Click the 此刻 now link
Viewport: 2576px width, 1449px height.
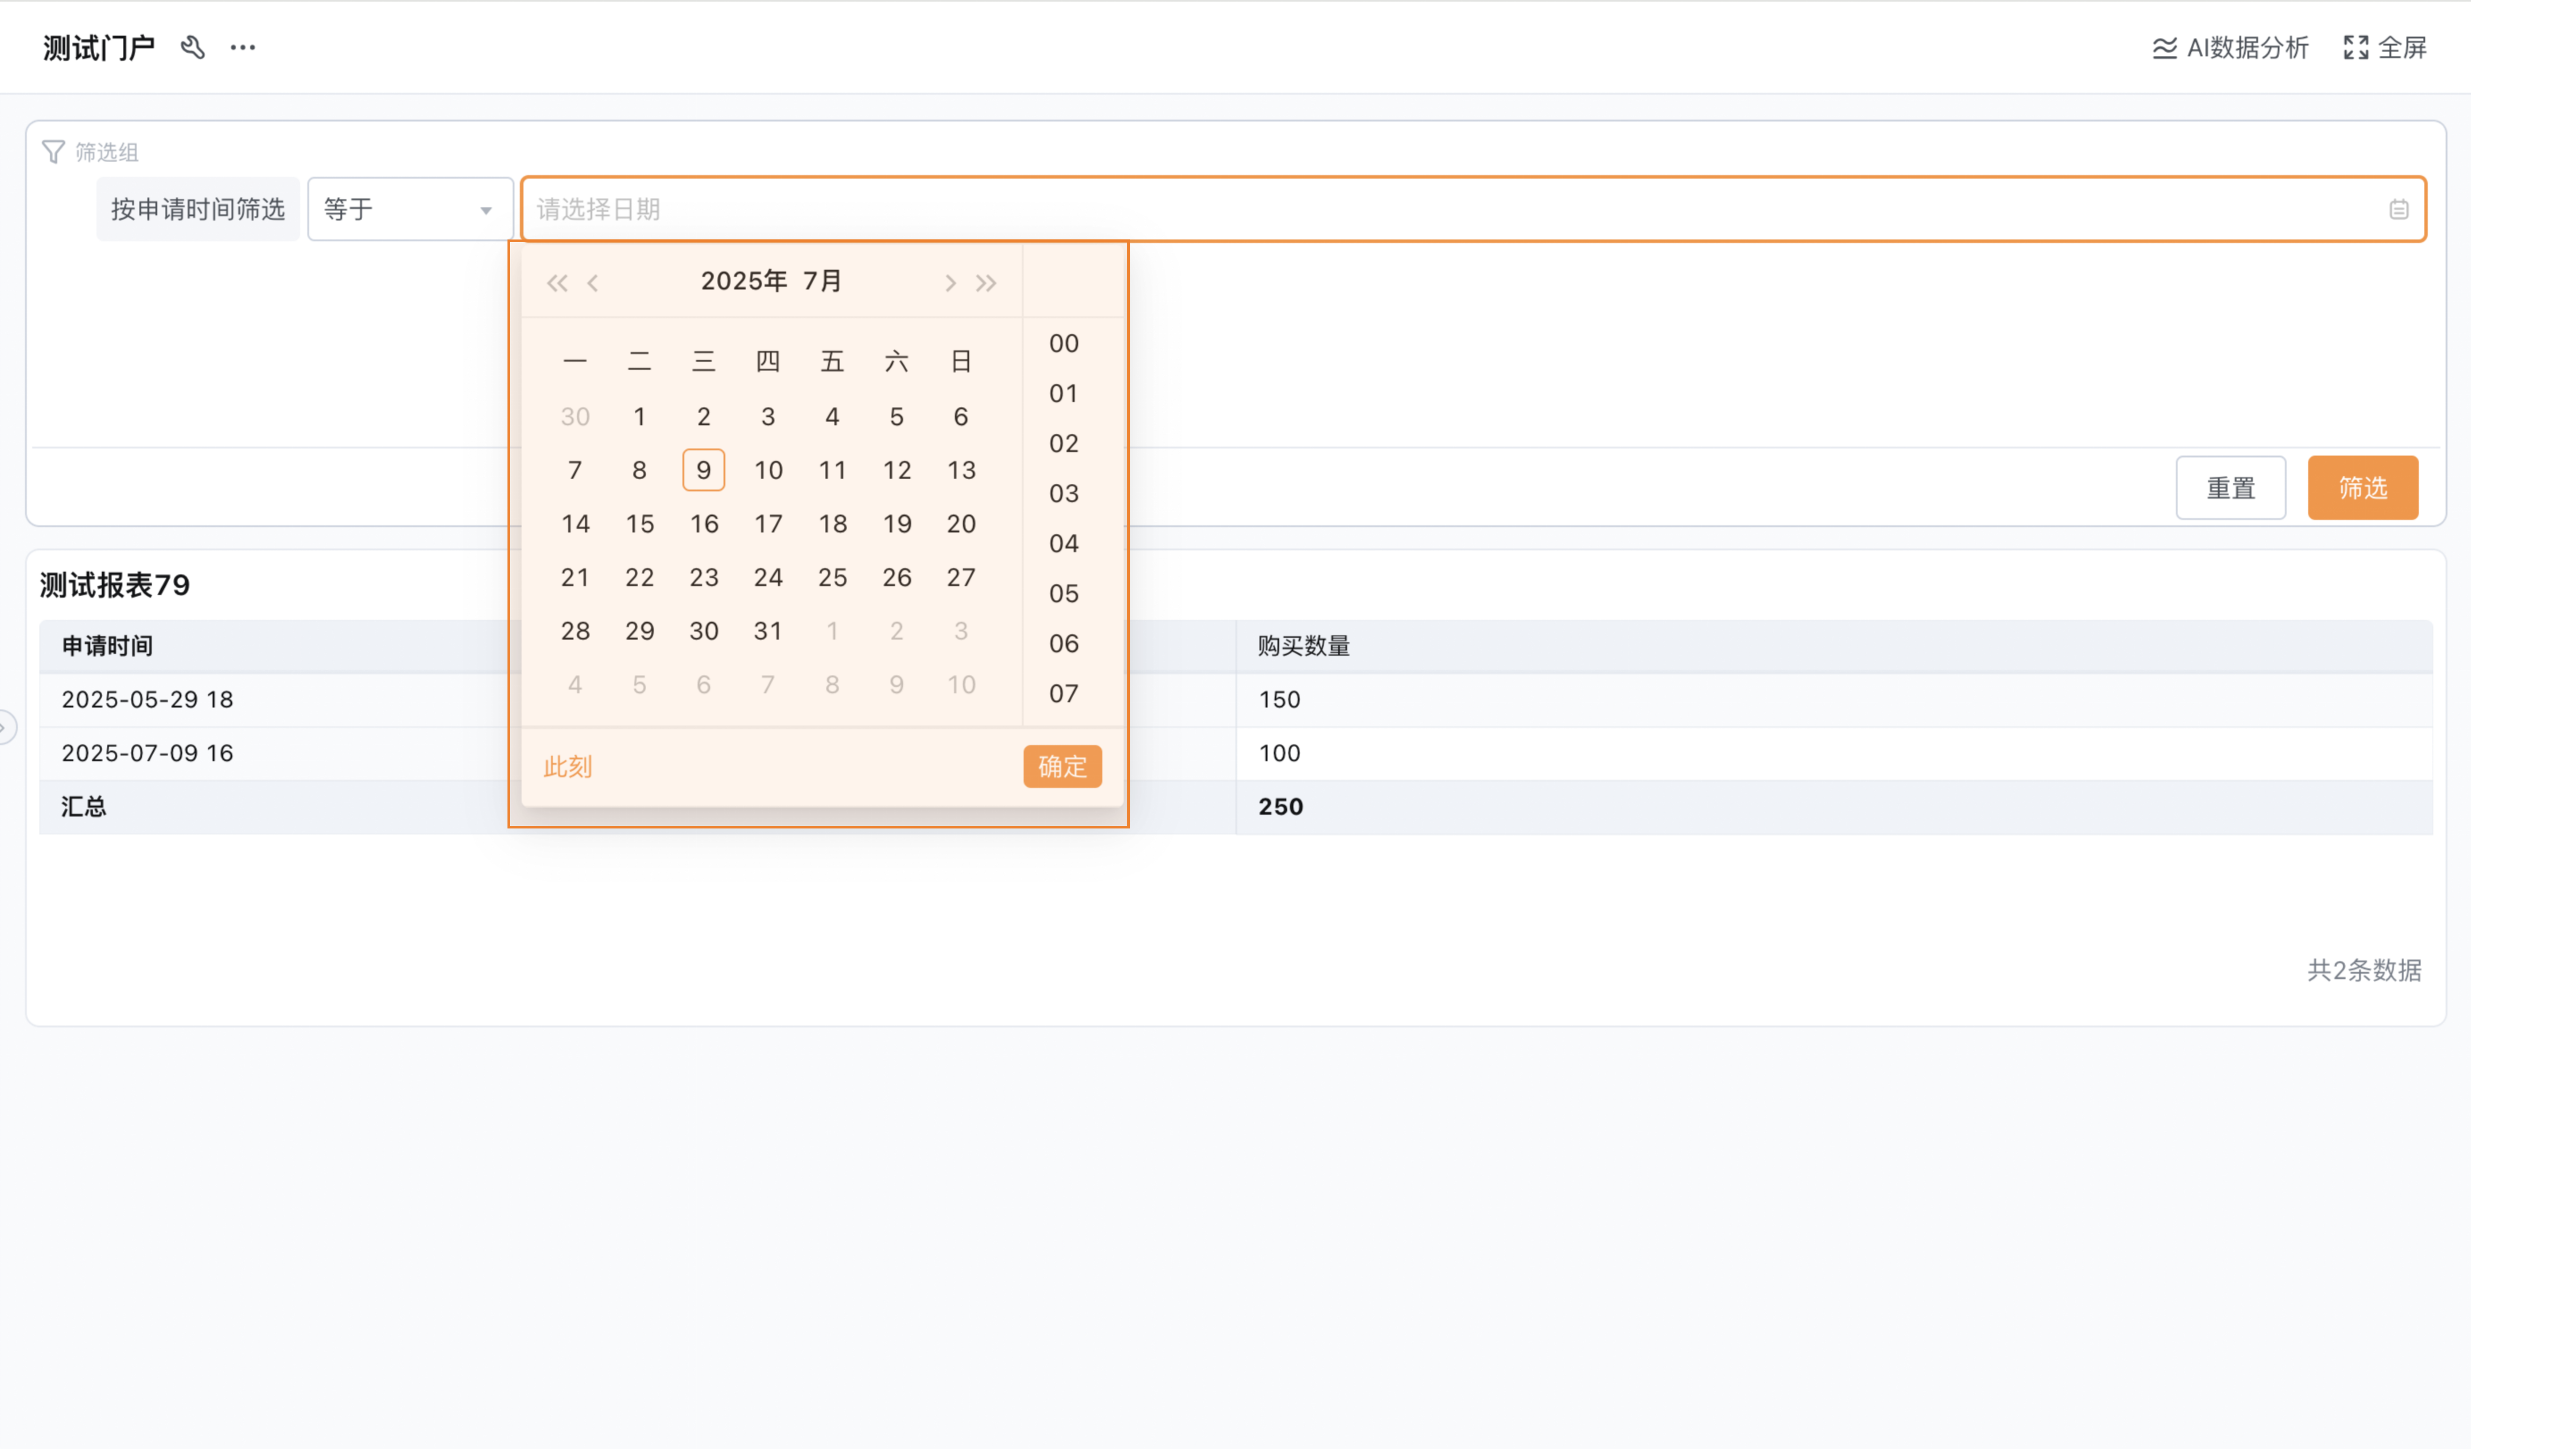[568, 767]
